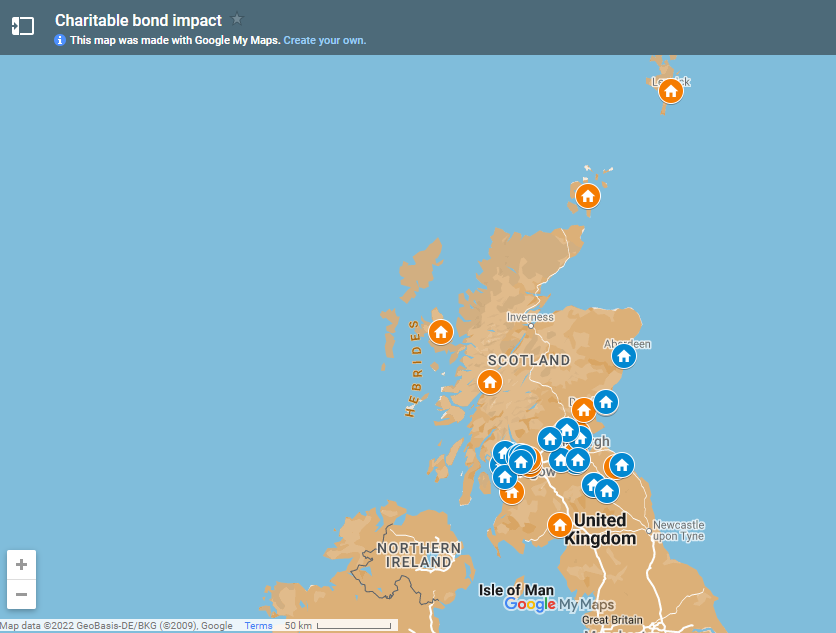Select the orange house marker at Lerwick
This screenshot has width=836, height=633.
pos(671,91)
